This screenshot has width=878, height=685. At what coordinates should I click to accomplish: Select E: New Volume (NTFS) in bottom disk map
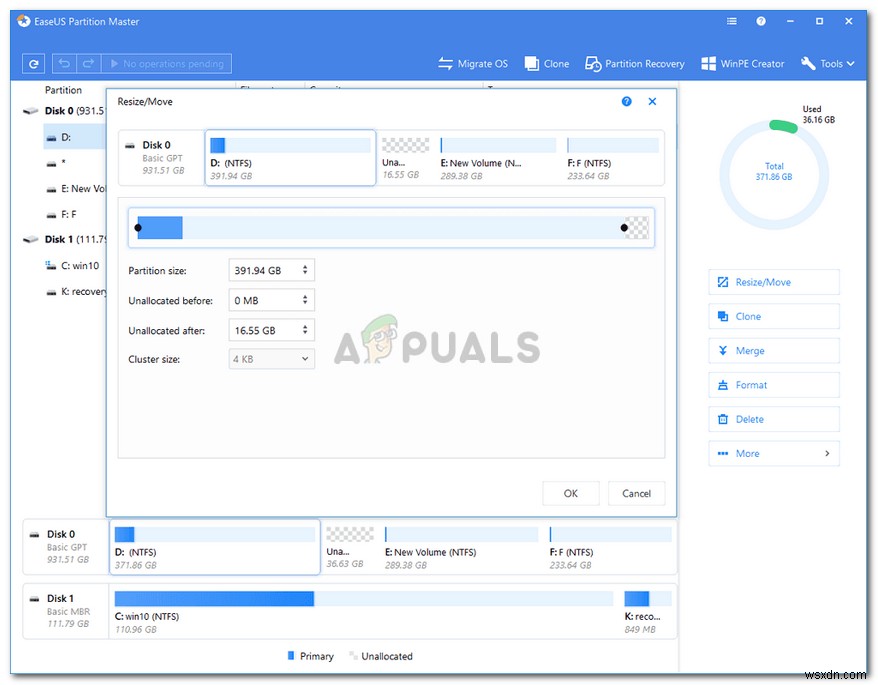click(461, 548)
